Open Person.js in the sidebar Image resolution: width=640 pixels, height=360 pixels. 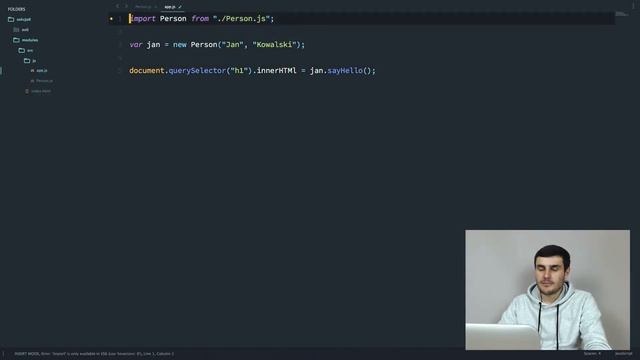click(44, 81)
